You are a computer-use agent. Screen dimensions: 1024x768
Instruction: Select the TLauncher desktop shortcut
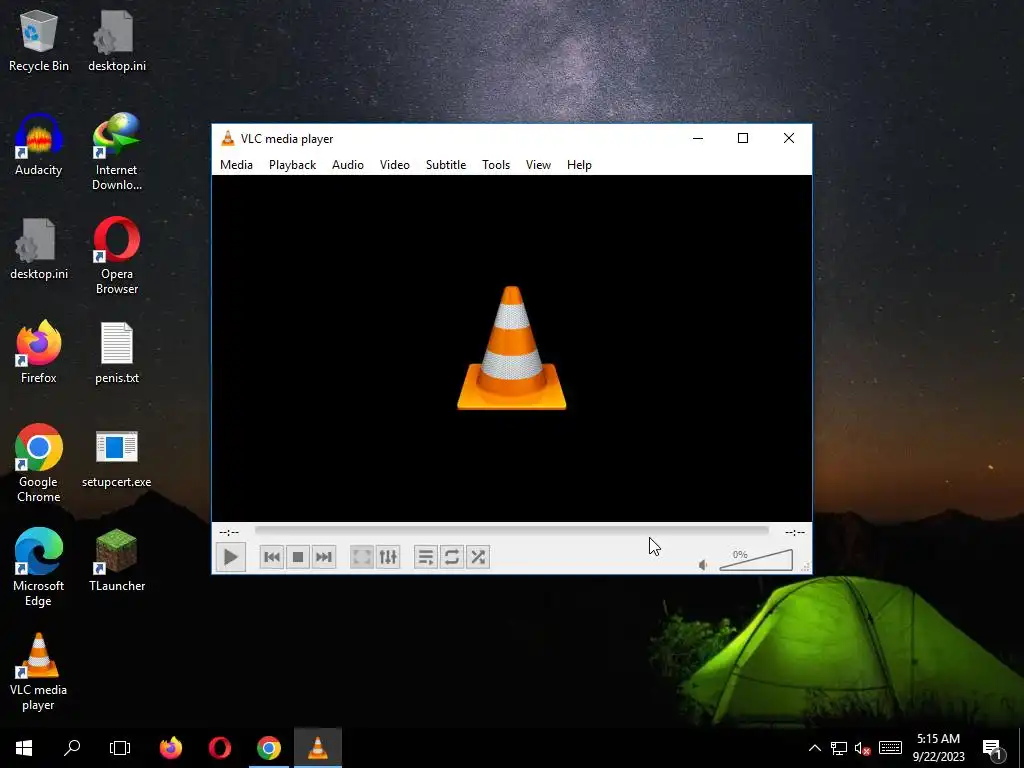pos(117,561)
